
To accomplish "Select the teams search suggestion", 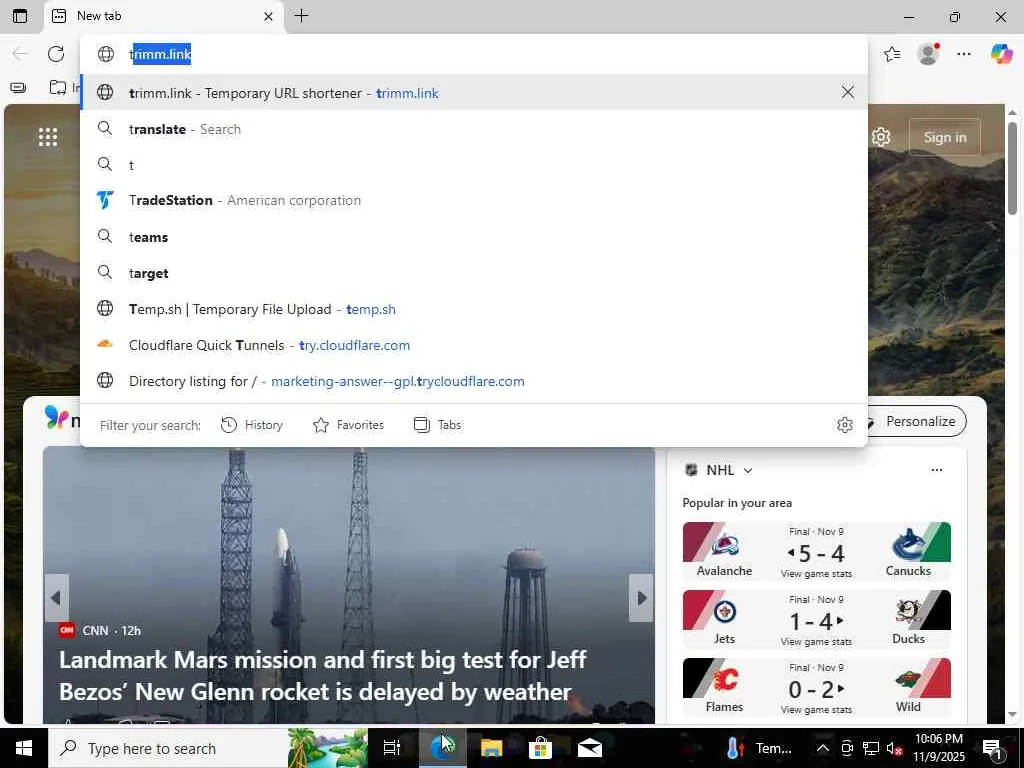I will point(473,237).
